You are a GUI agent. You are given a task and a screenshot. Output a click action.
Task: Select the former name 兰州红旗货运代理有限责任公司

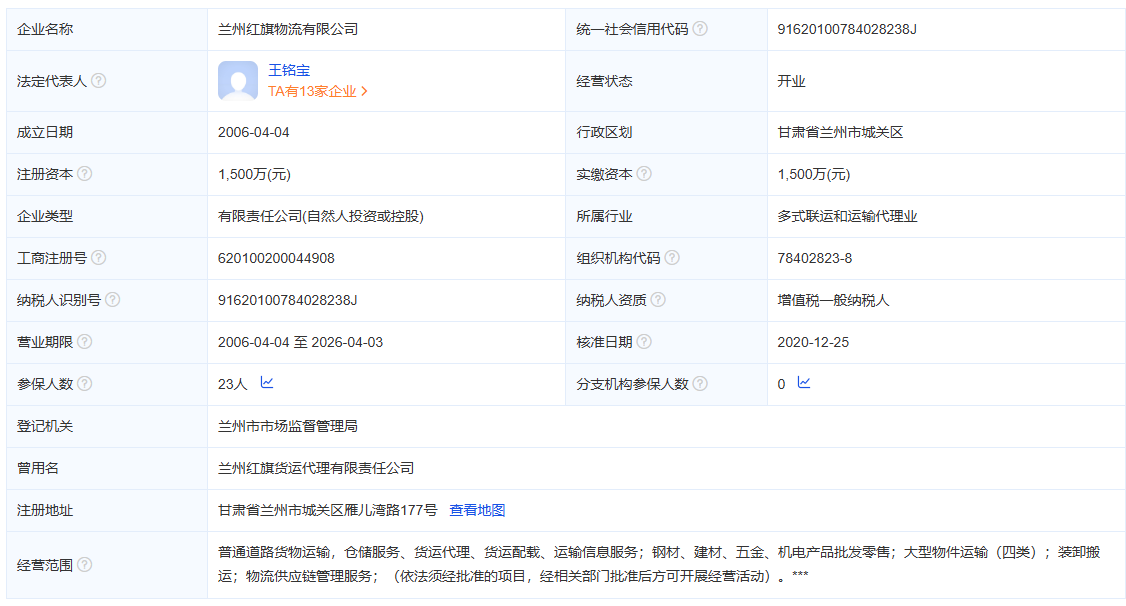pos(316,468)
